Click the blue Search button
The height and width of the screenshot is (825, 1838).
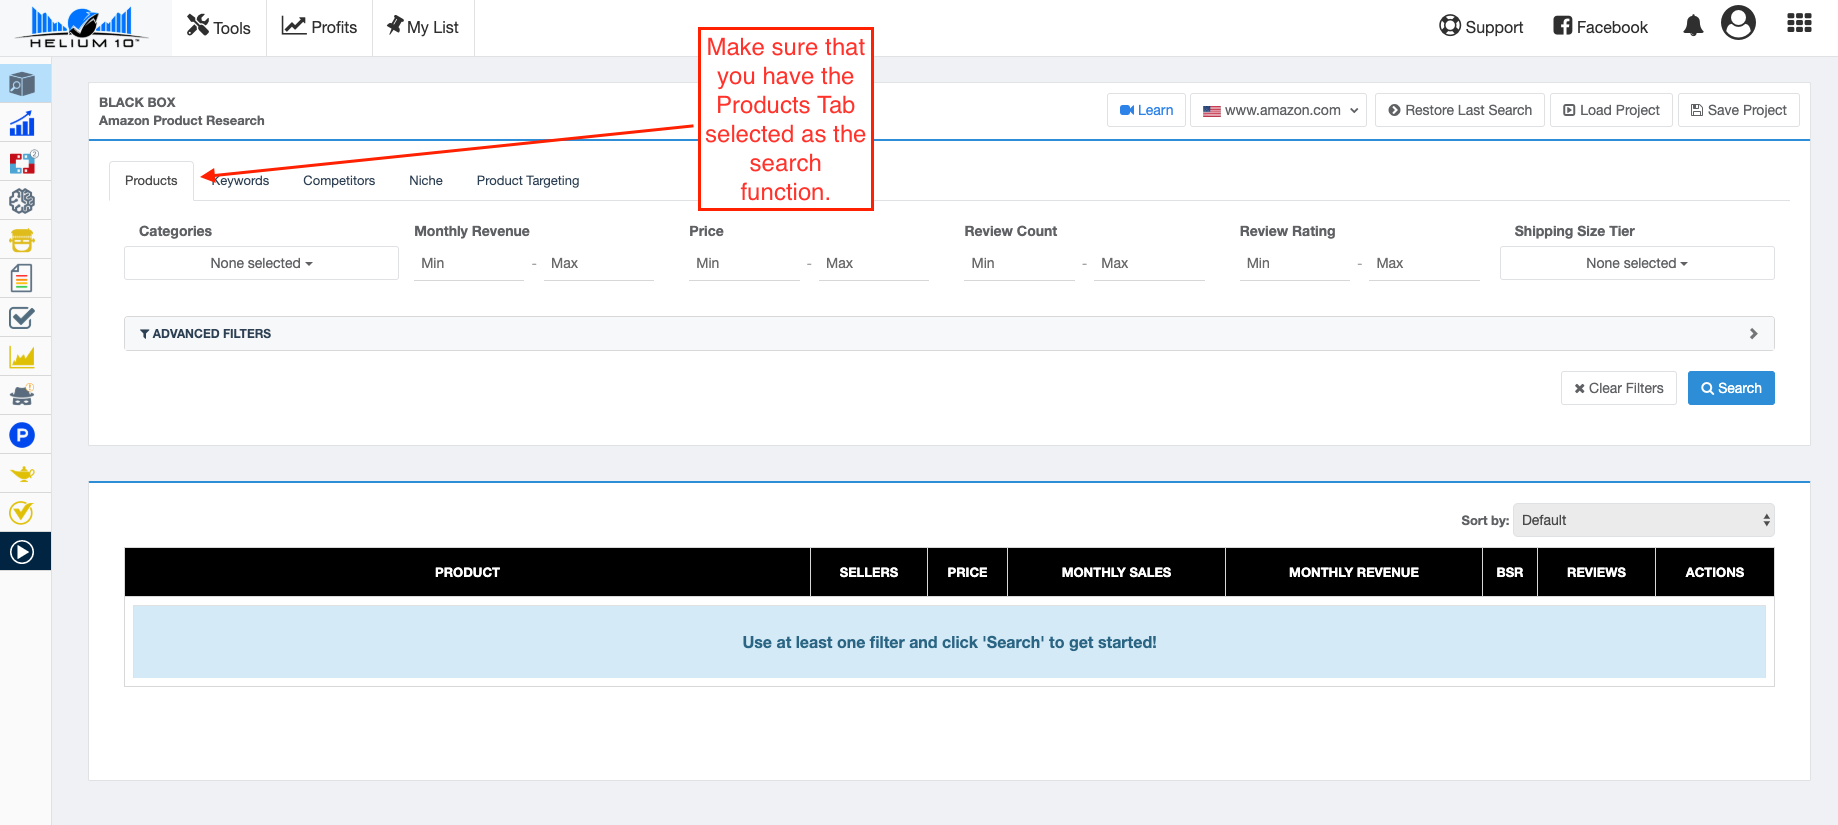(x=1731, y=388)
